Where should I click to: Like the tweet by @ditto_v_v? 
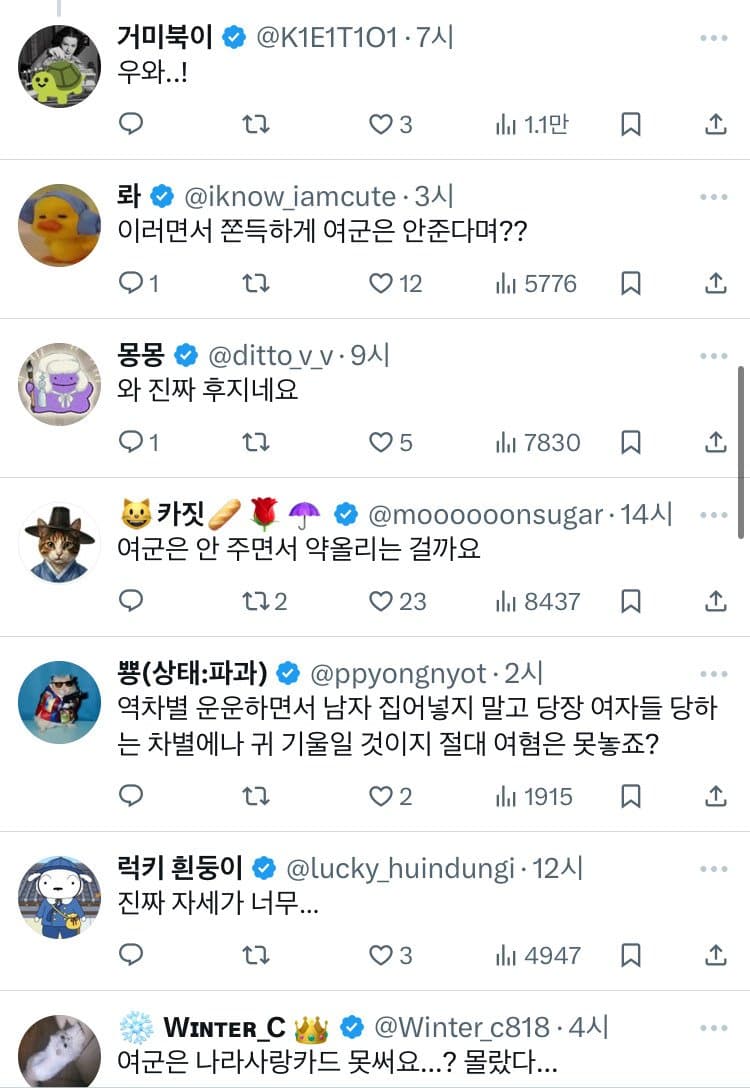[381, 442]
